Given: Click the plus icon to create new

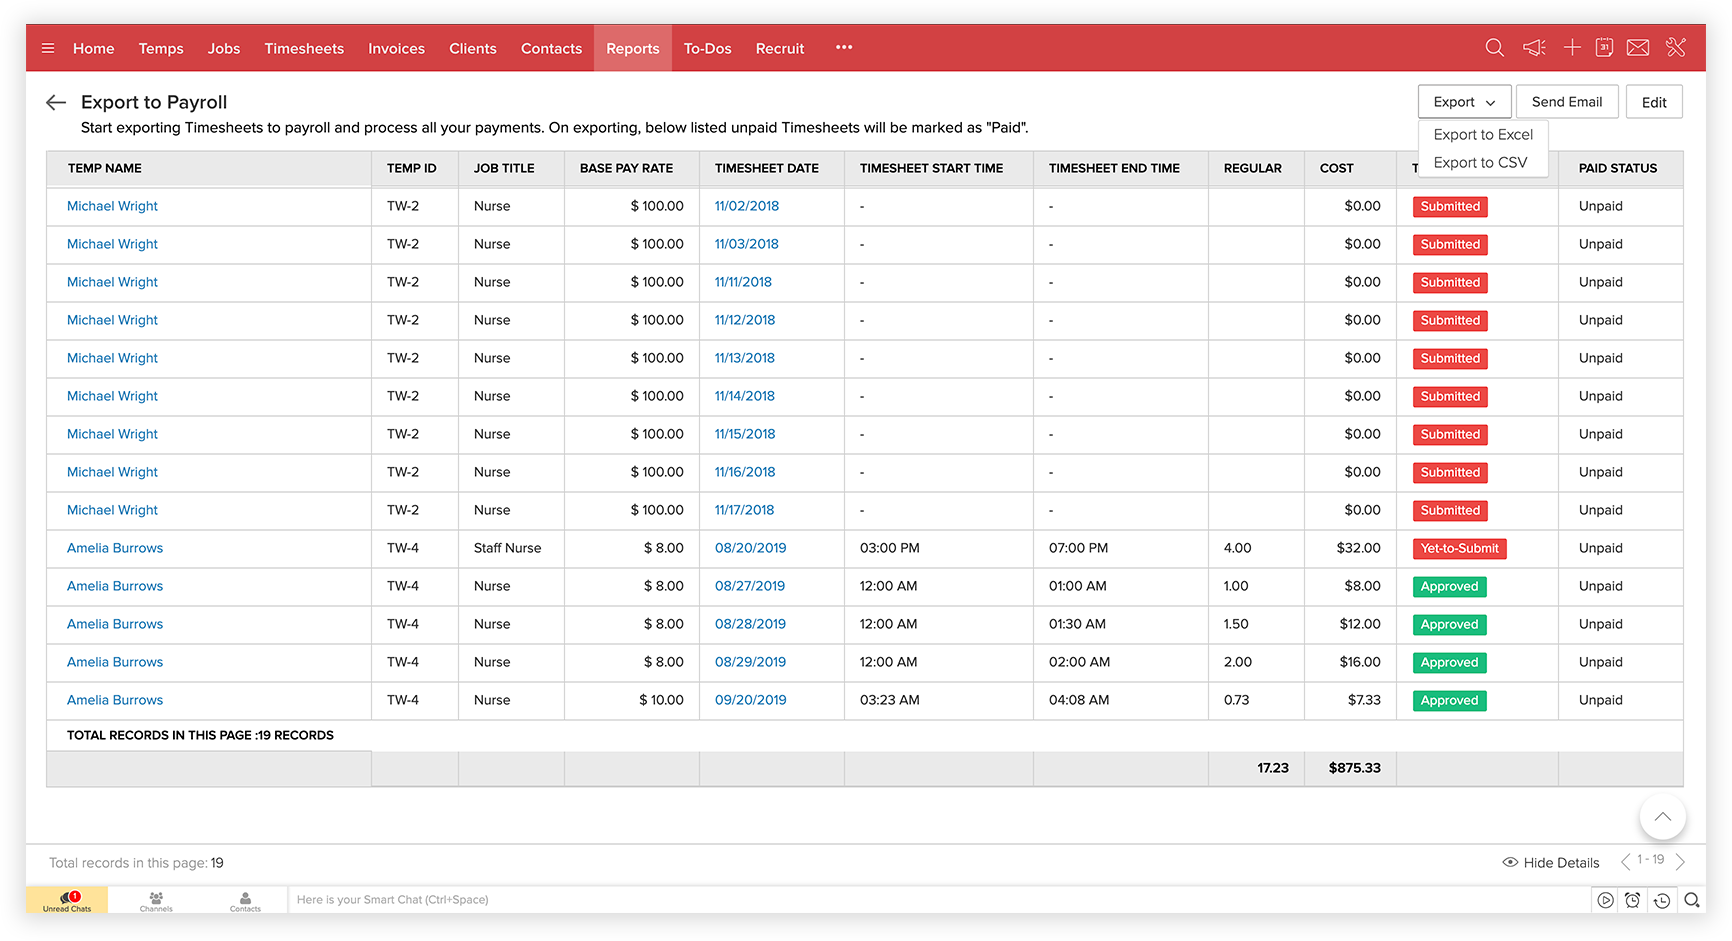Looking at the screenshot, I should click(1572, 48).
